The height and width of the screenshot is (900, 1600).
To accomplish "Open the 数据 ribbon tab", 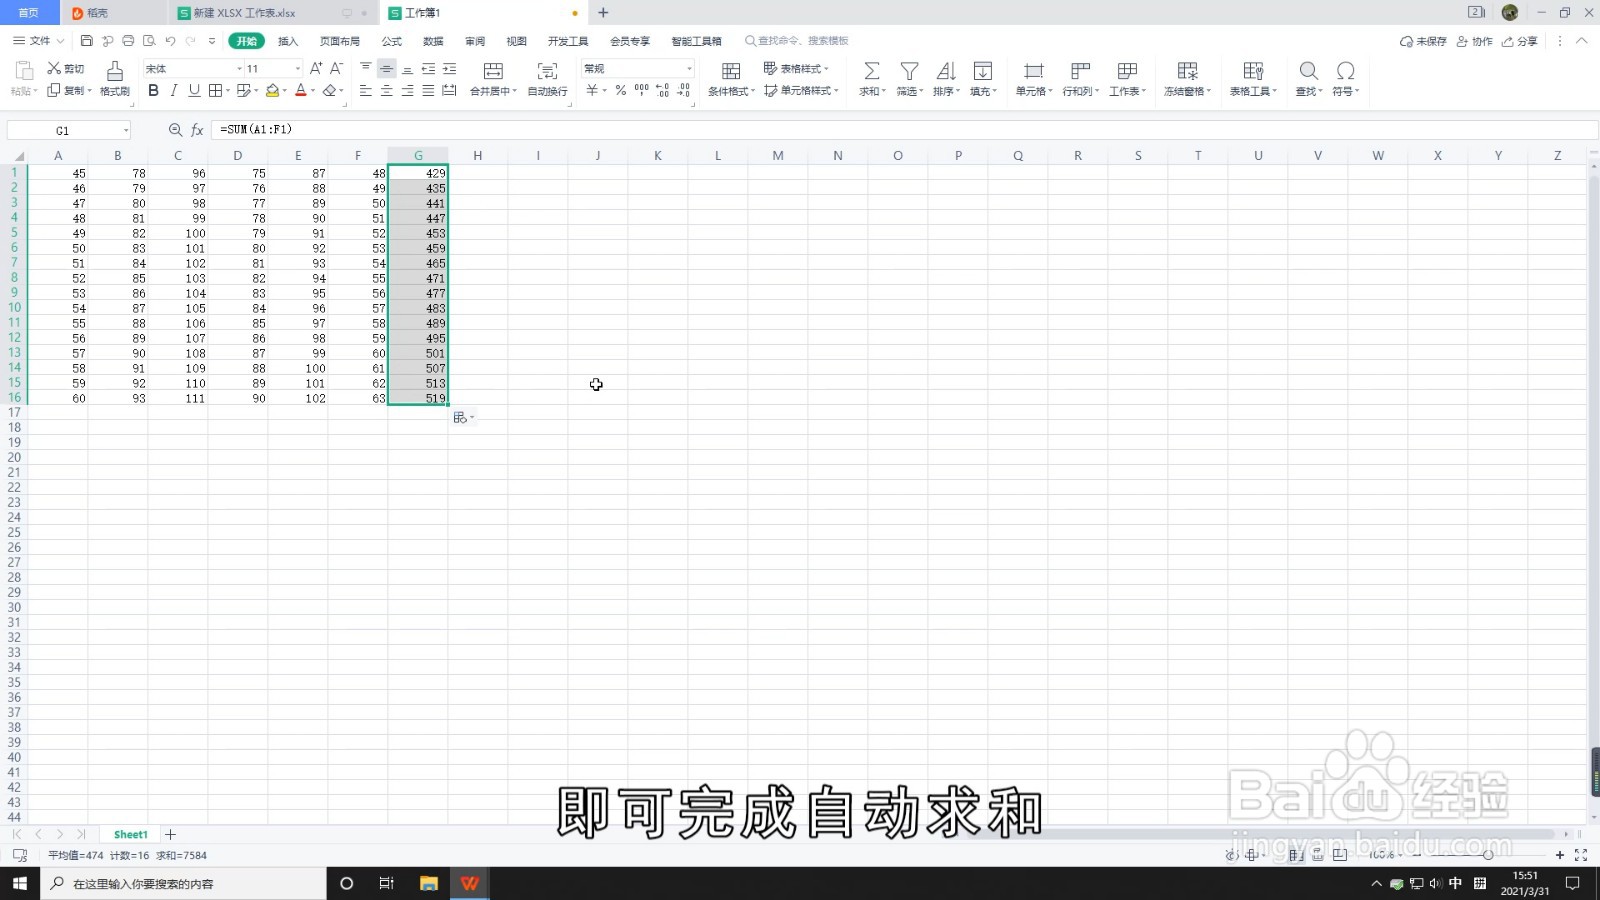I will [x=432, y=41].
